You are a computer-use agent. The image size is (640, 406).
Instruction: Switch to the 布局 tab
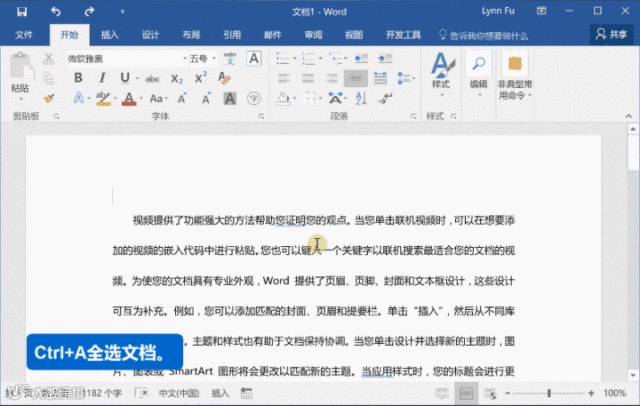coord(191,35)
